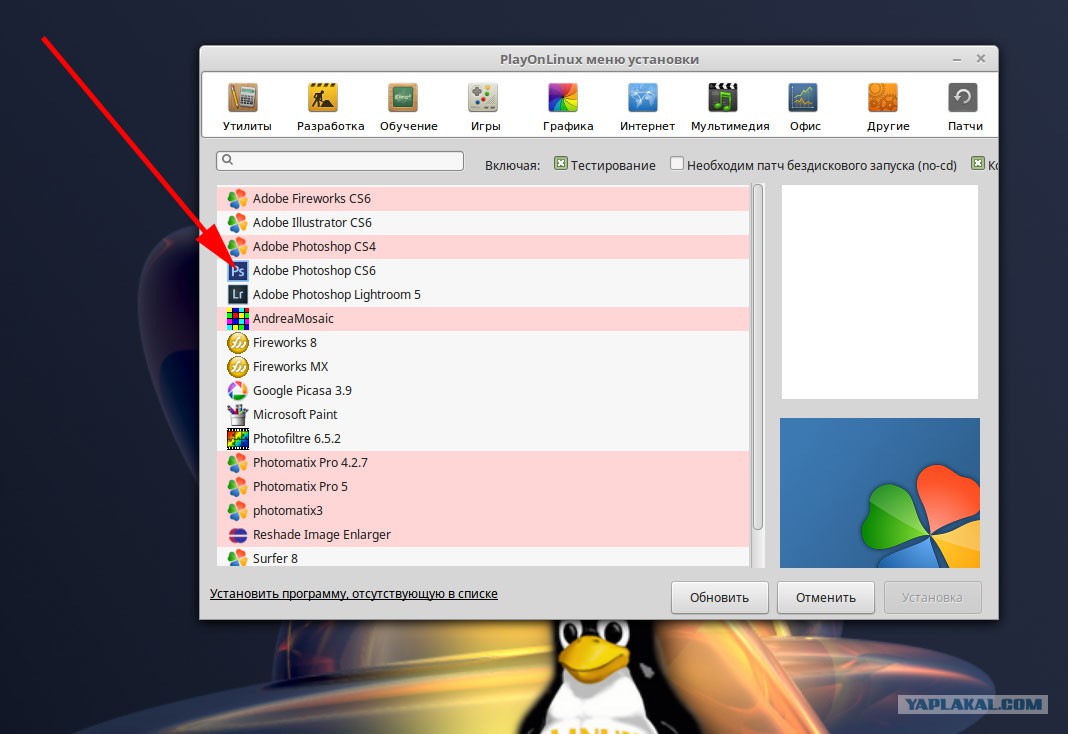Click the Lr Lightroom 5 icon
The image size is (1068, 734).
coord(237,295)
